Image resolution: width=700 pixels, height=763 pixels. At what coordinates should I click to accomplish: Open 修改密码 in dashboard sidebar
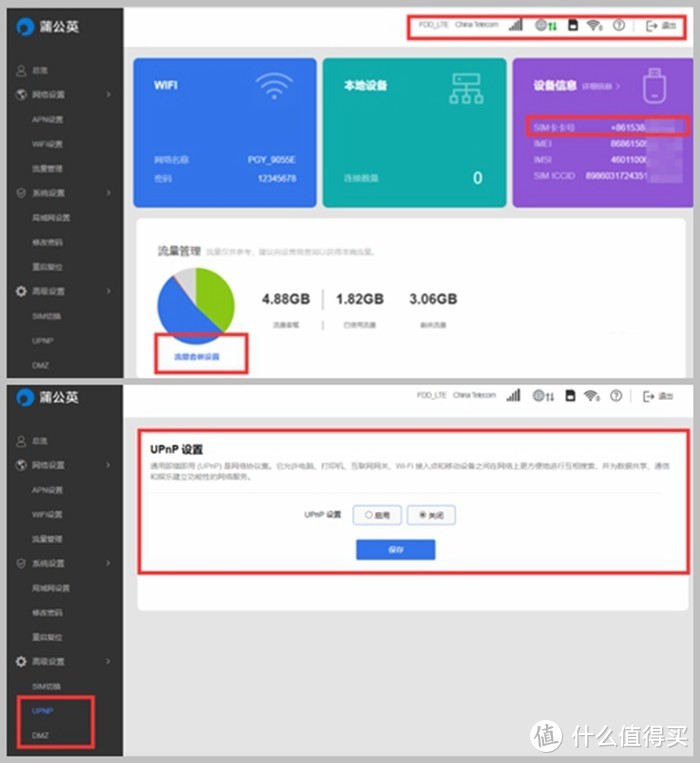[47, 242]
